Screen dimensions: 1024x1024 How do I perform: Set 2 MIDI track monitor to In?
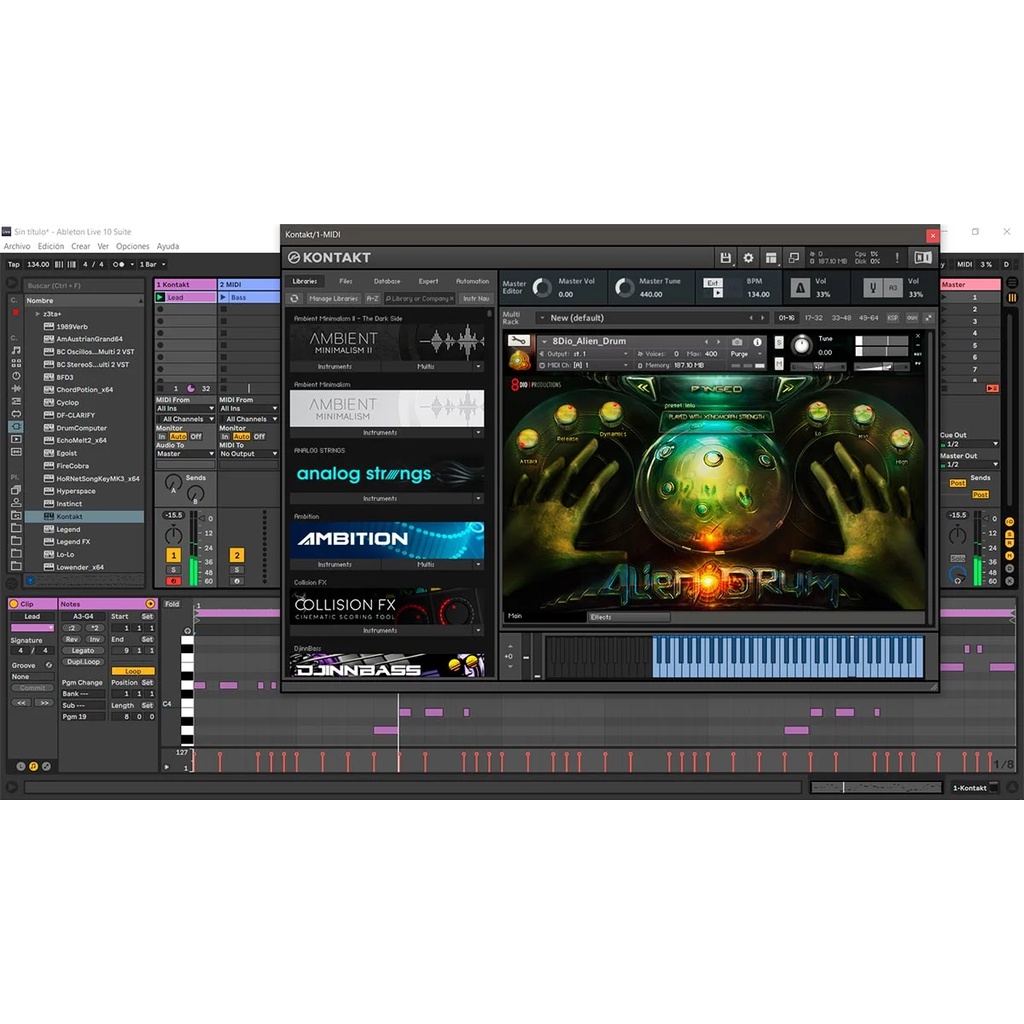(x=225, y=436)
